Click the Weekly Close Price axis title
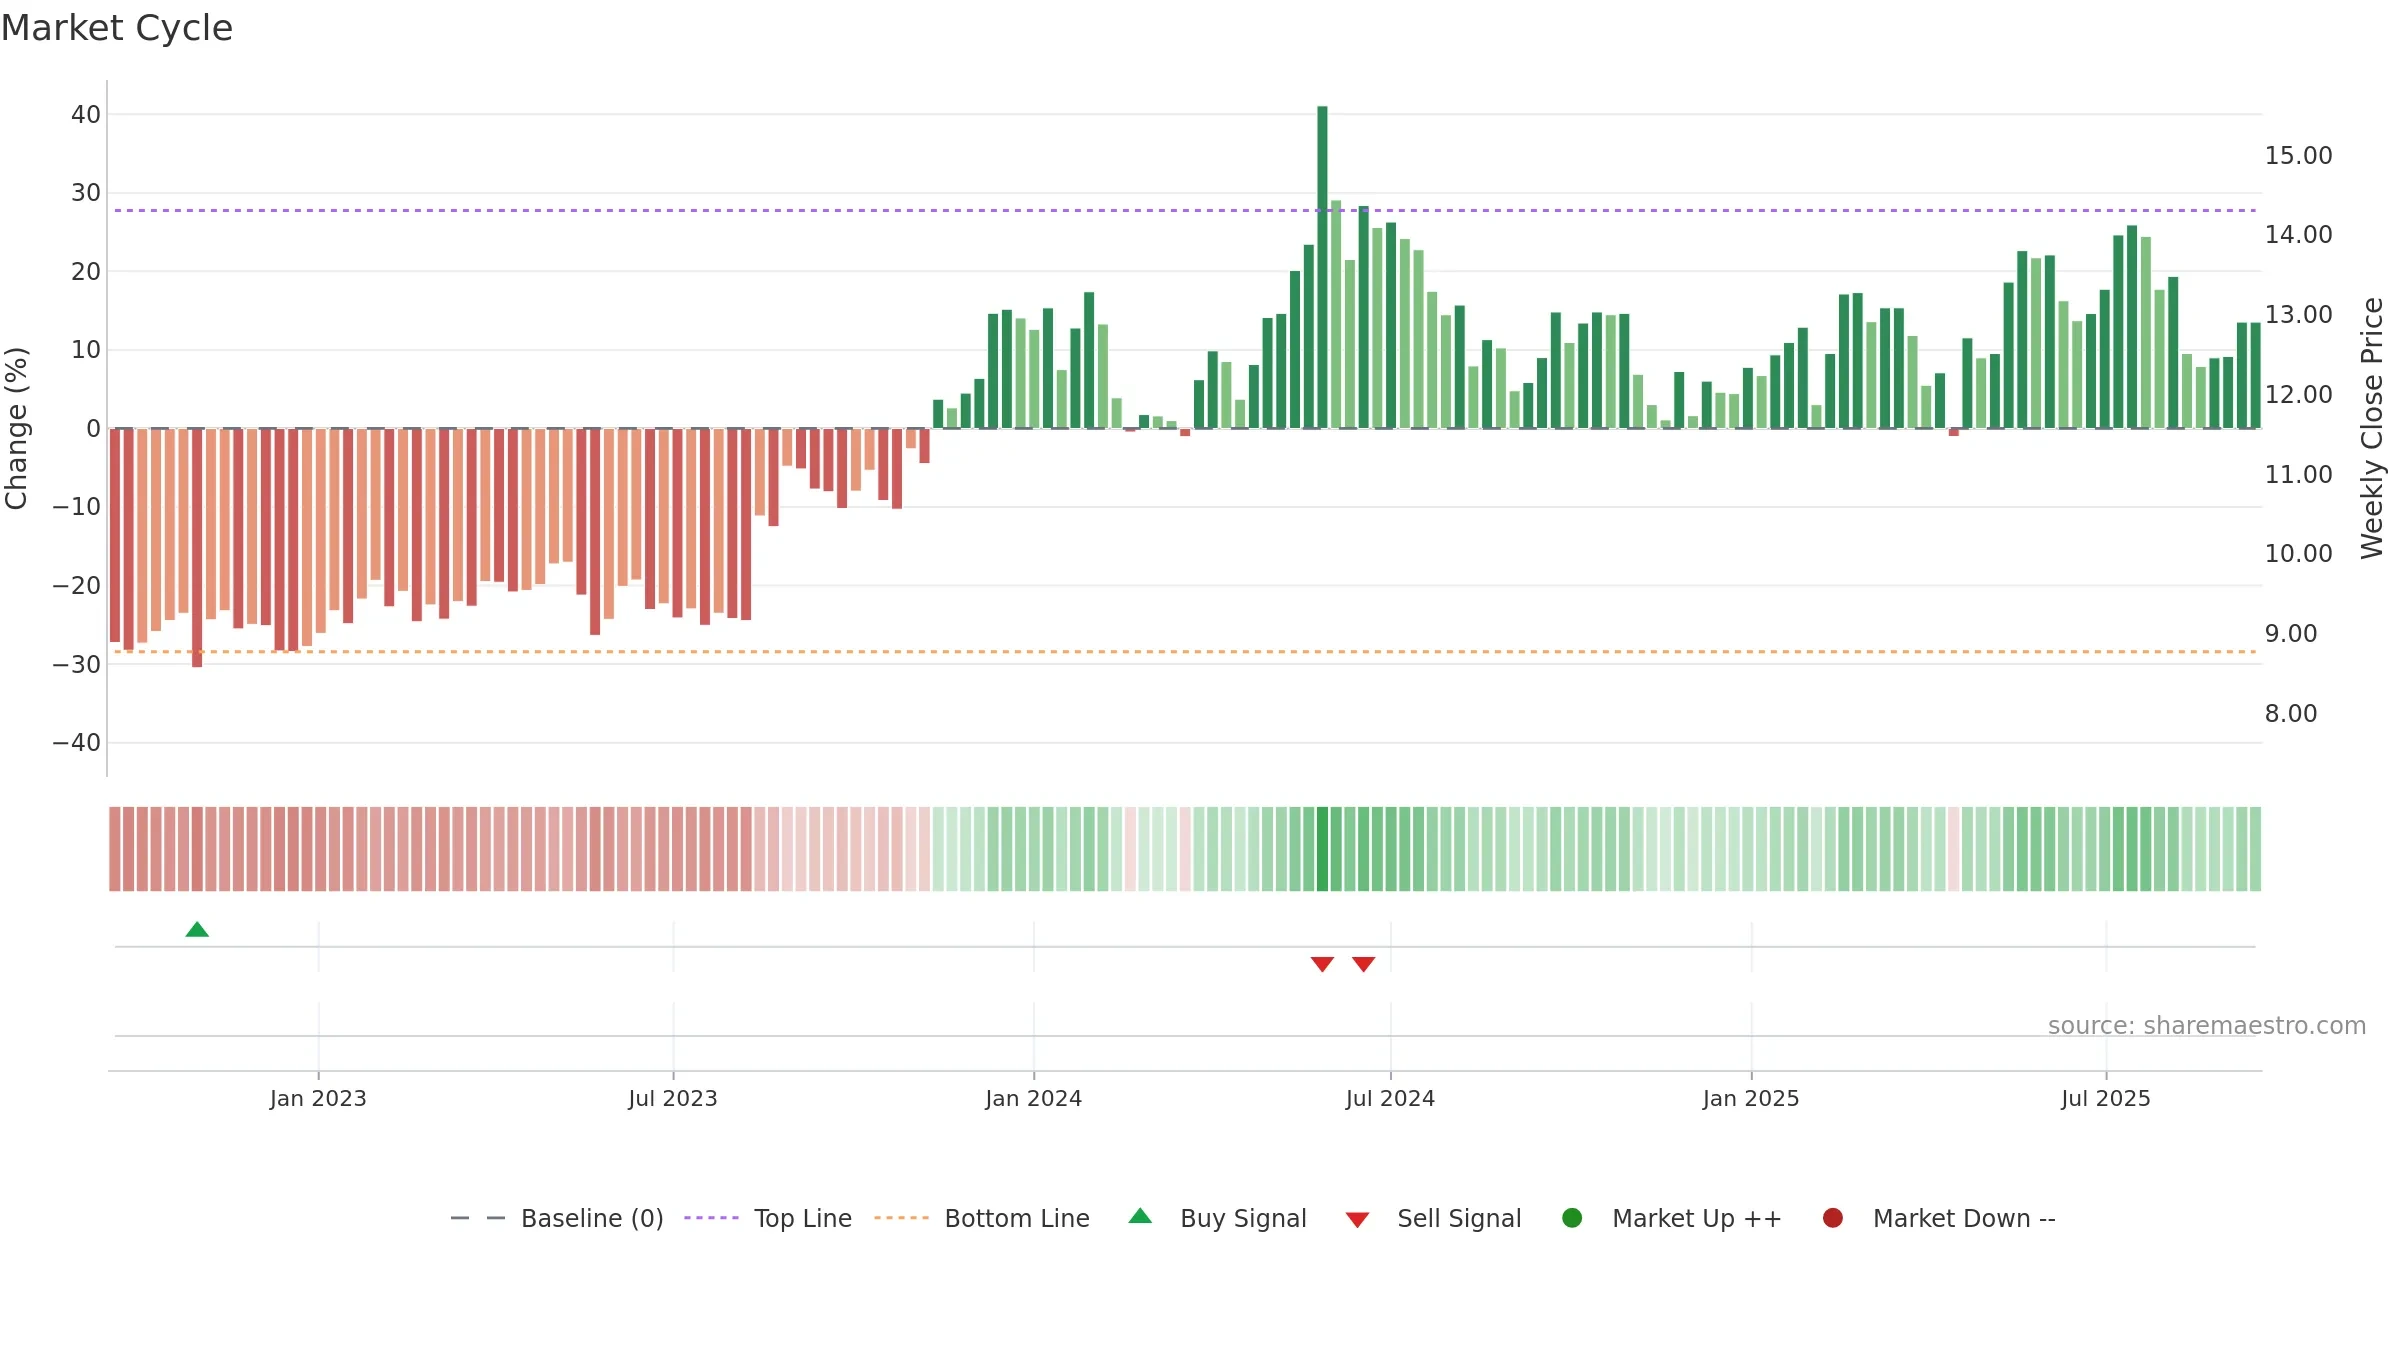2400x1350 pixels. click(2372, 428)
